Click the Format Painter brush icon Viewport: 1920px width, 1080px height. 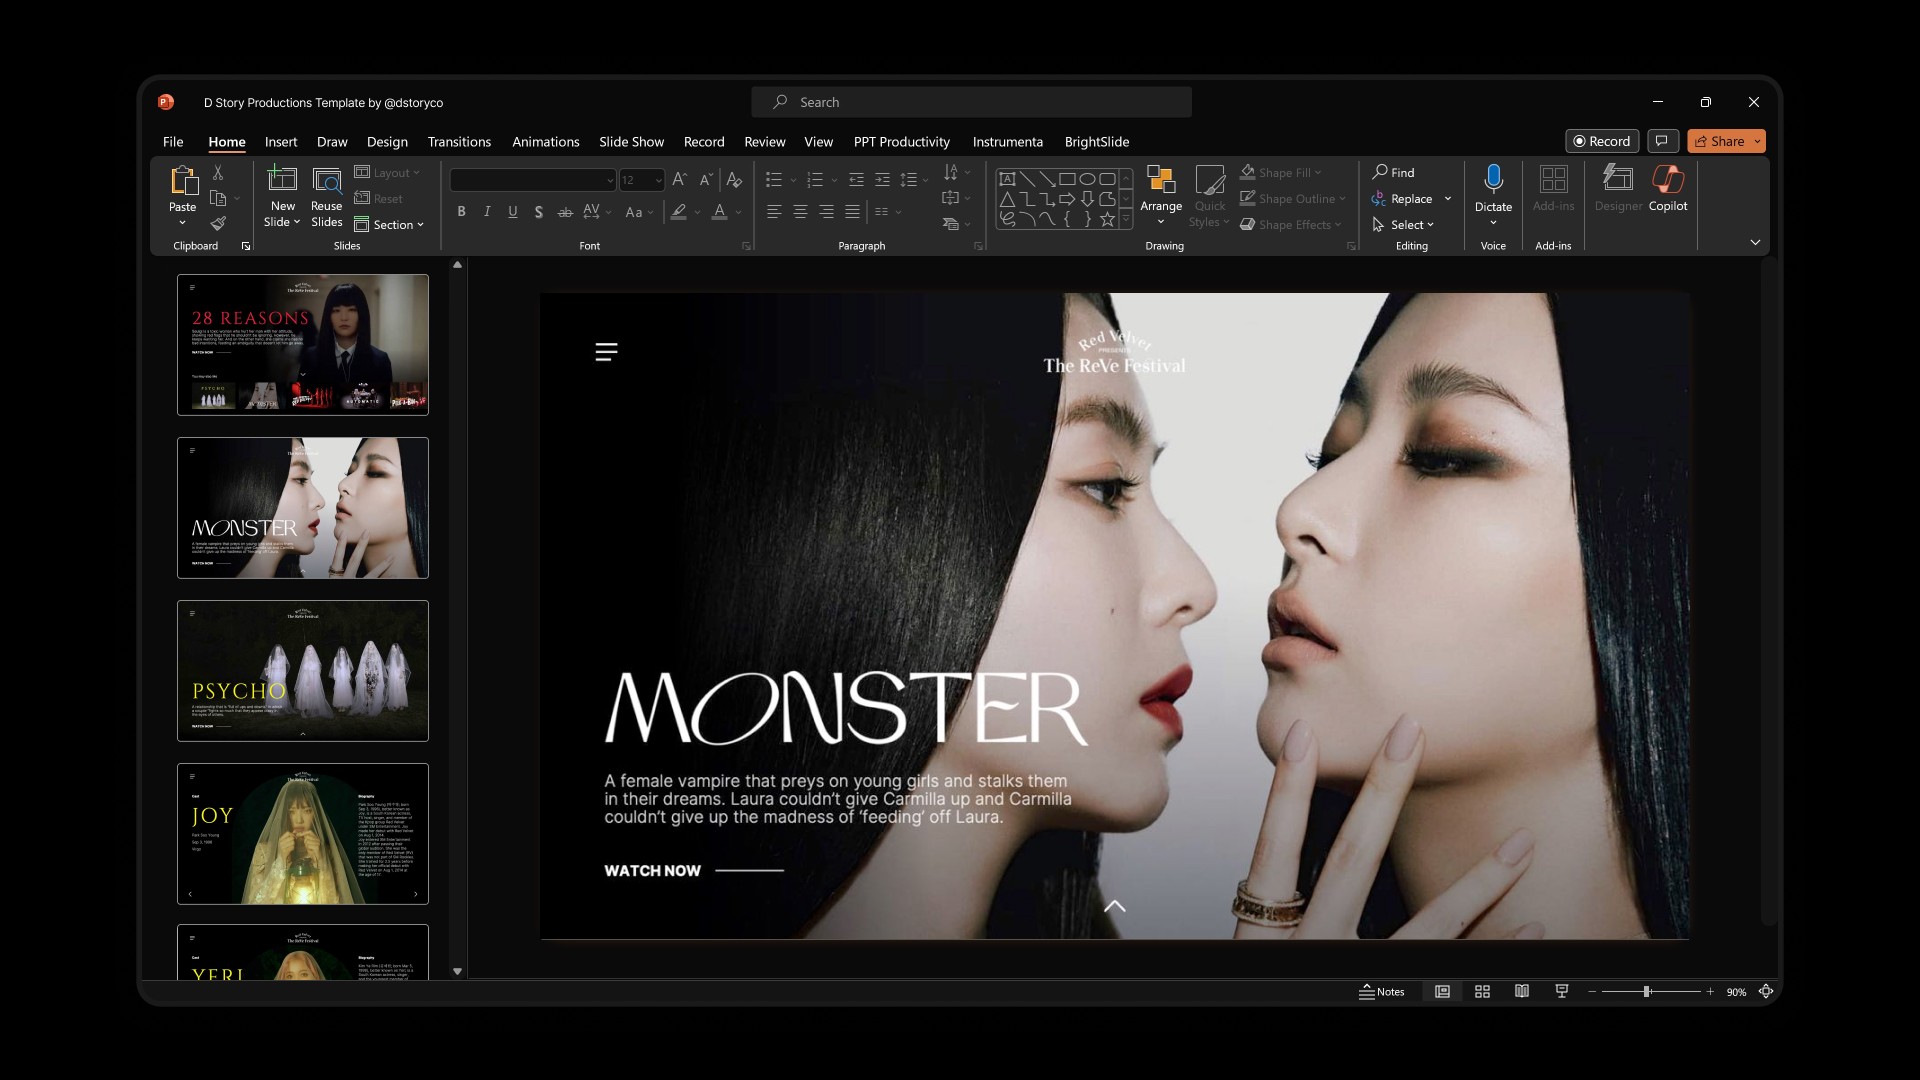[x=218, y=223]
